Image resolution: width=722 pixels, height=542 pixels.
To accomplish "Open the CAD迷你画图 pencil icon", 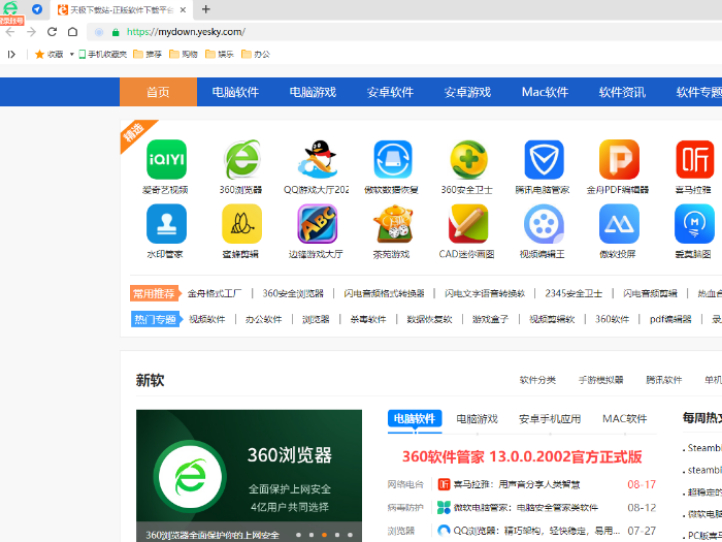I will (468, 224).
